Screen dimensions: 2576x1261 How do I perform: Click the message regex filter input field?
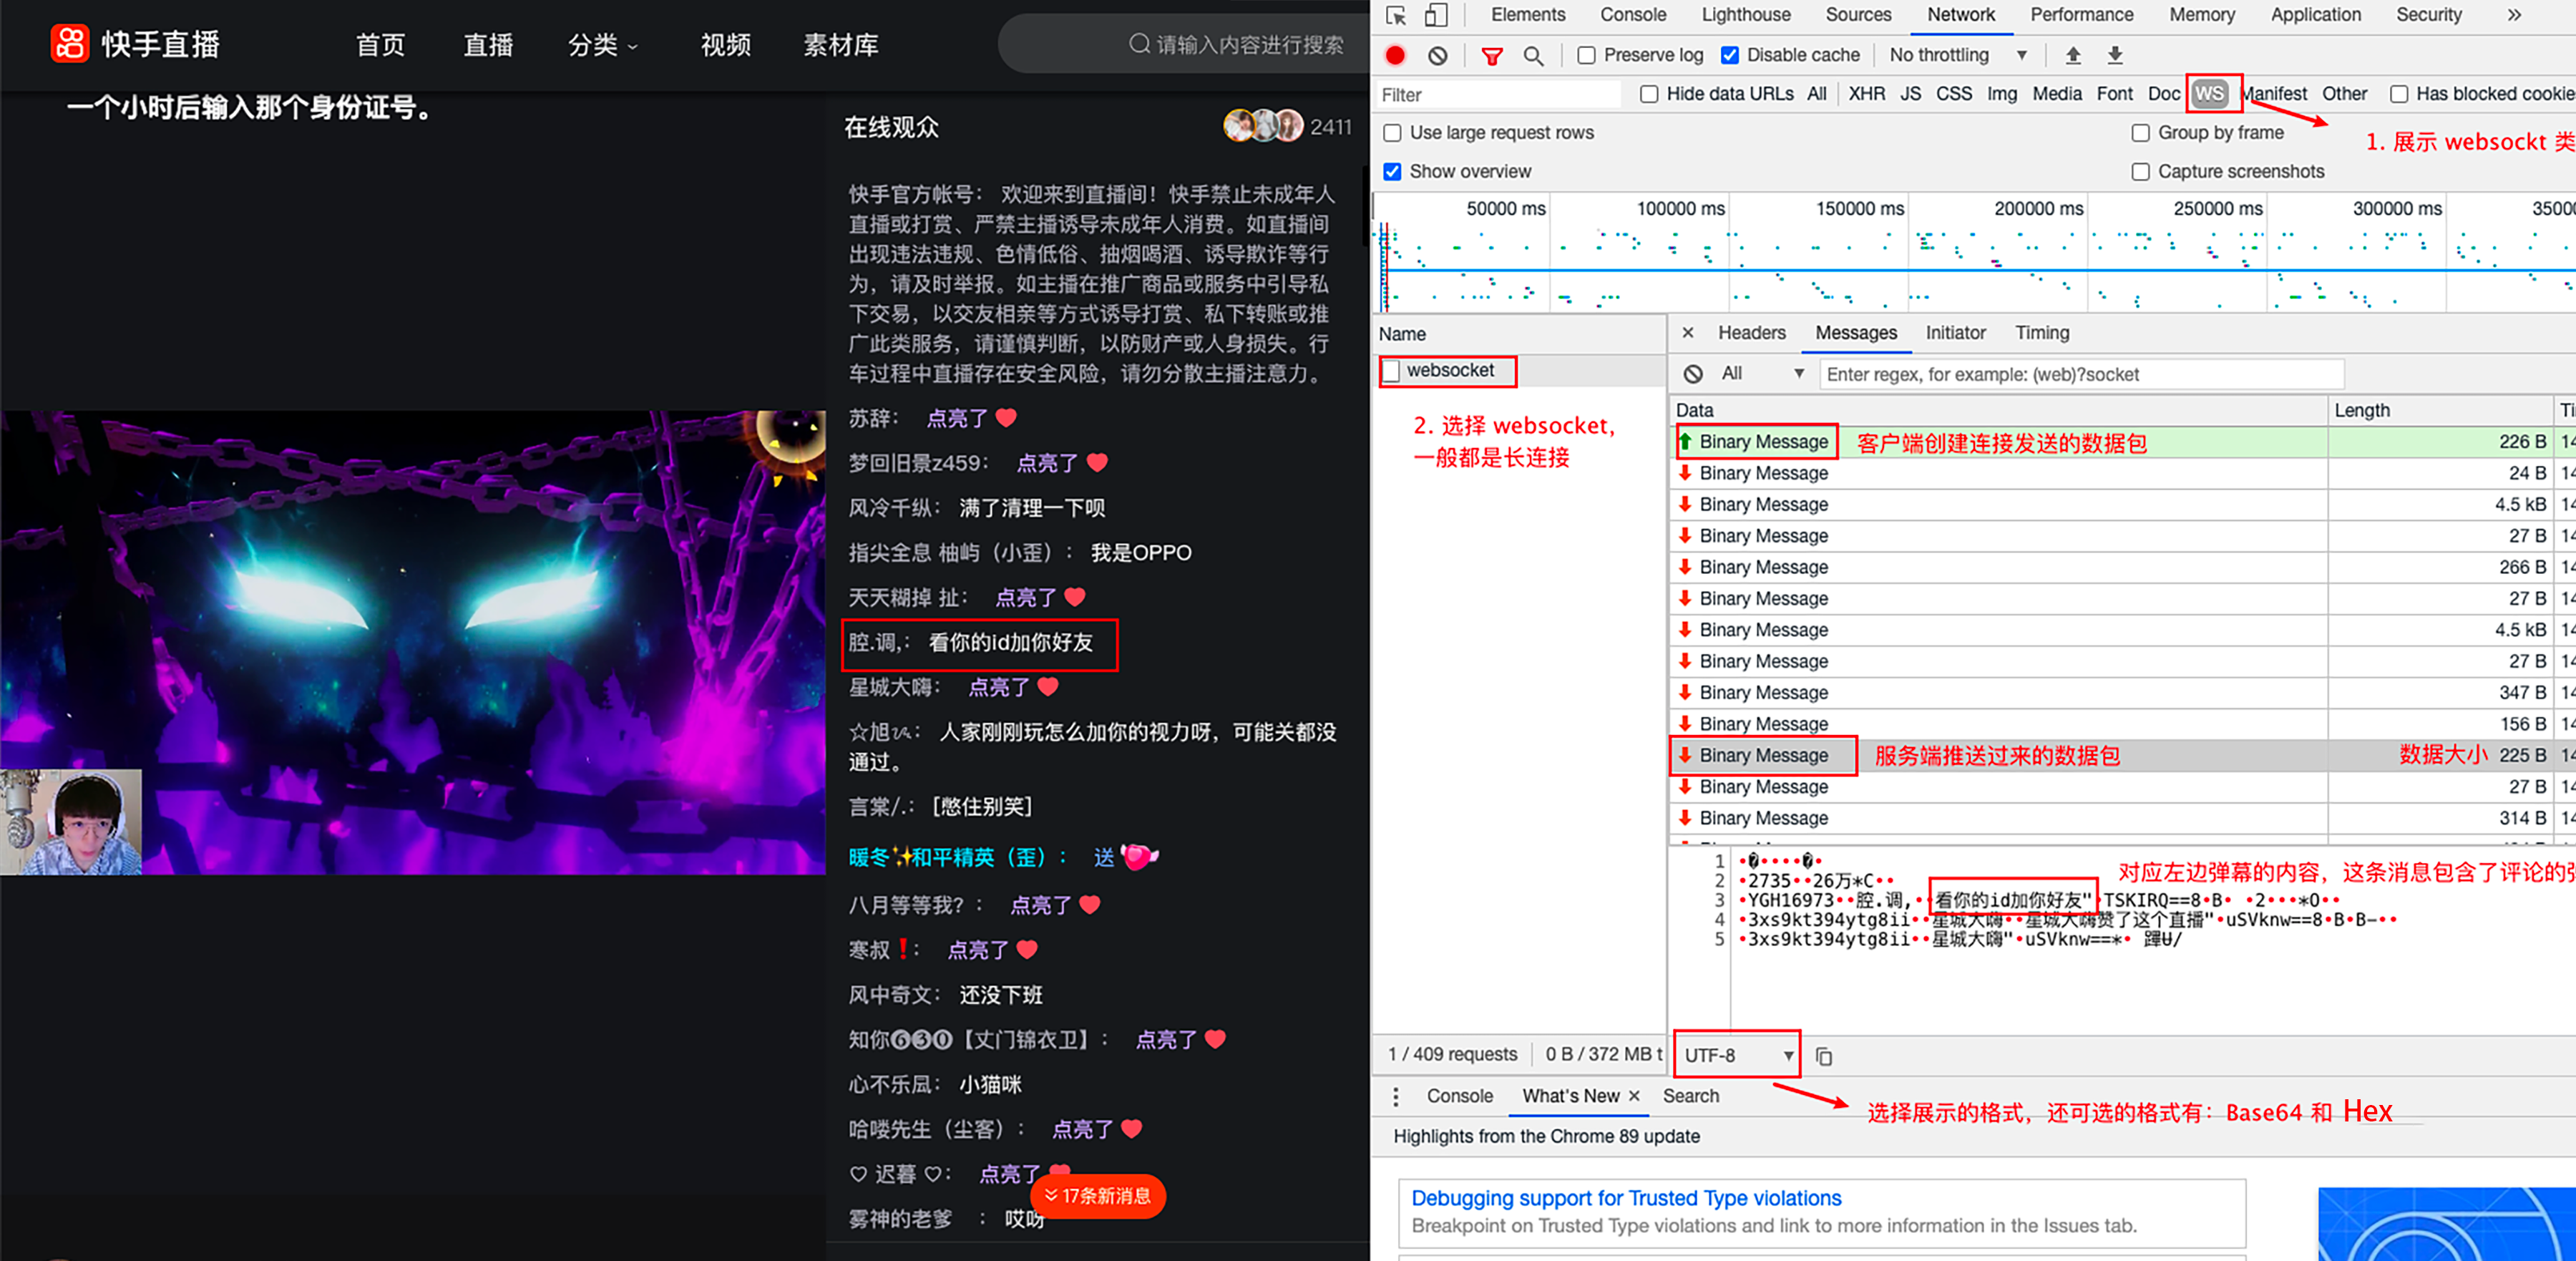pyautogui.click(x=2080, y=374)
